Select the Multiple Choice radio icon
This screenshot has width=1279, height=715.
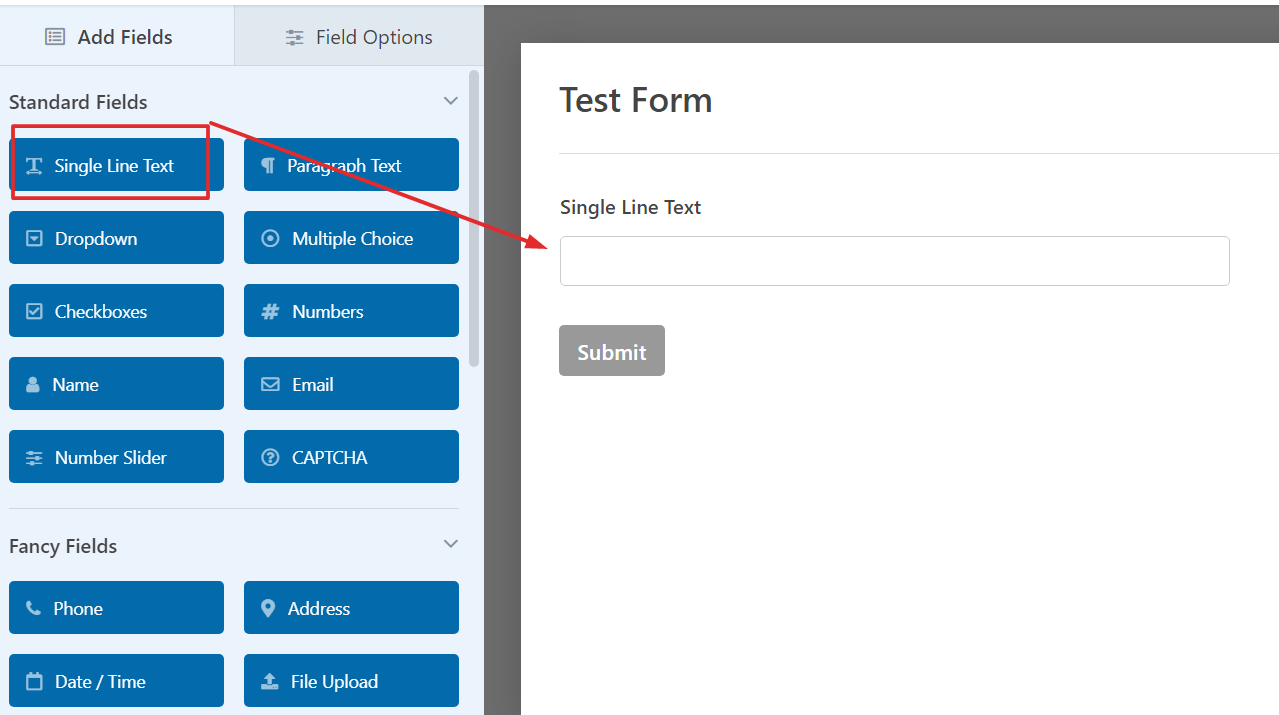click(x=268, y=238)
